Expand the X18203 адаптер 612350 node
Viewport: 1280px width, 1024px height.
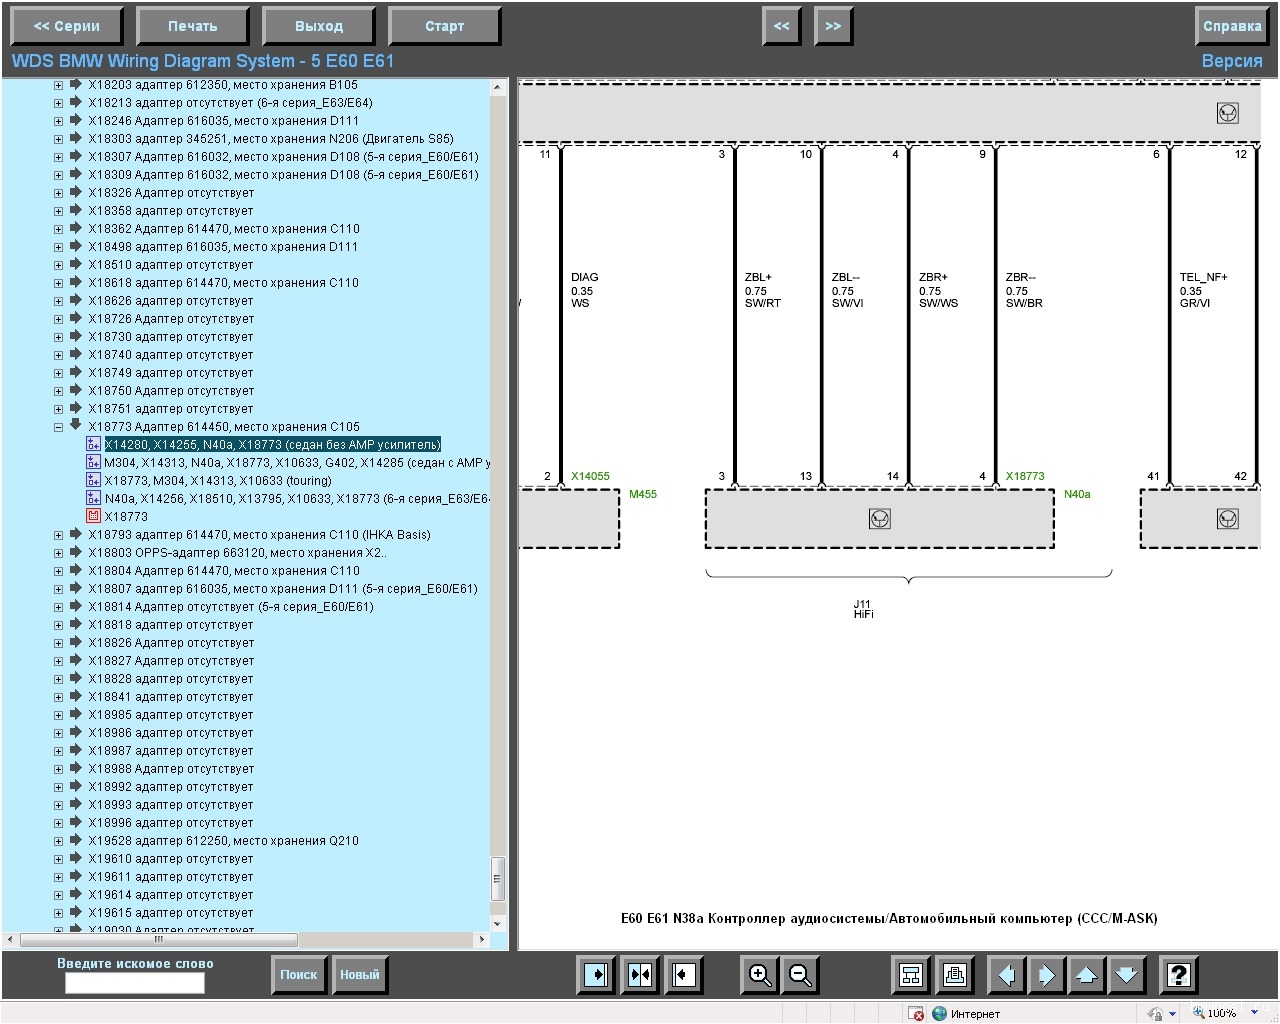pyautogui.click(x=58, y=85)
